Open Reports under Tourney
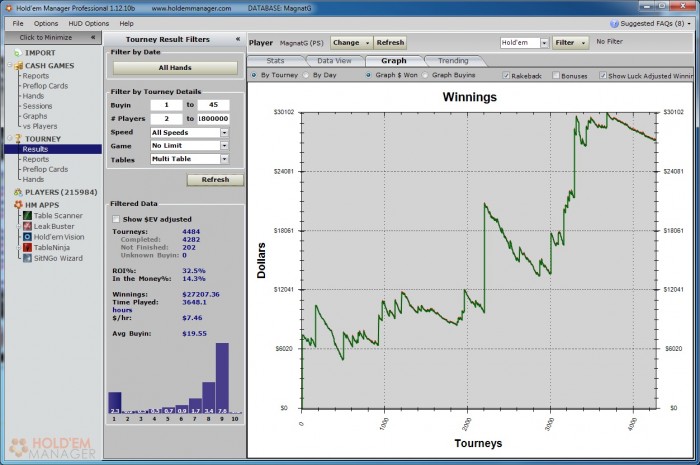This screenshot has height=465, width=700. click(36, 159)
